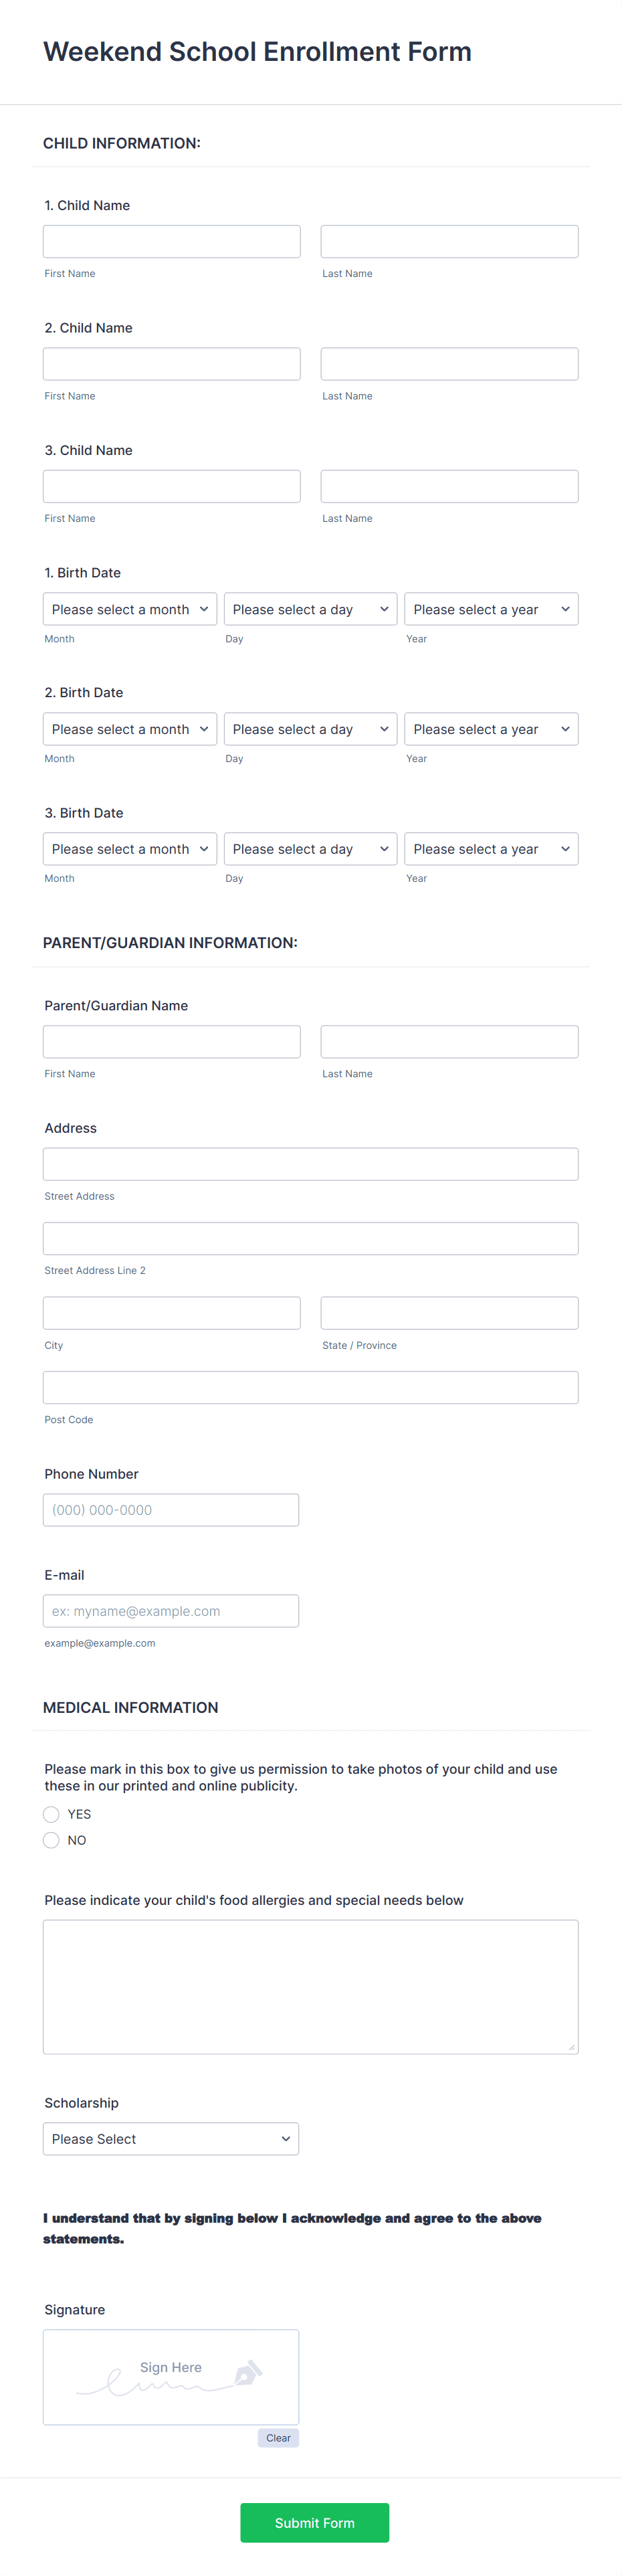Screen dimensions: 622x2576
Task: Open the first Birth Date year dropdown
Action: (490, 608)
